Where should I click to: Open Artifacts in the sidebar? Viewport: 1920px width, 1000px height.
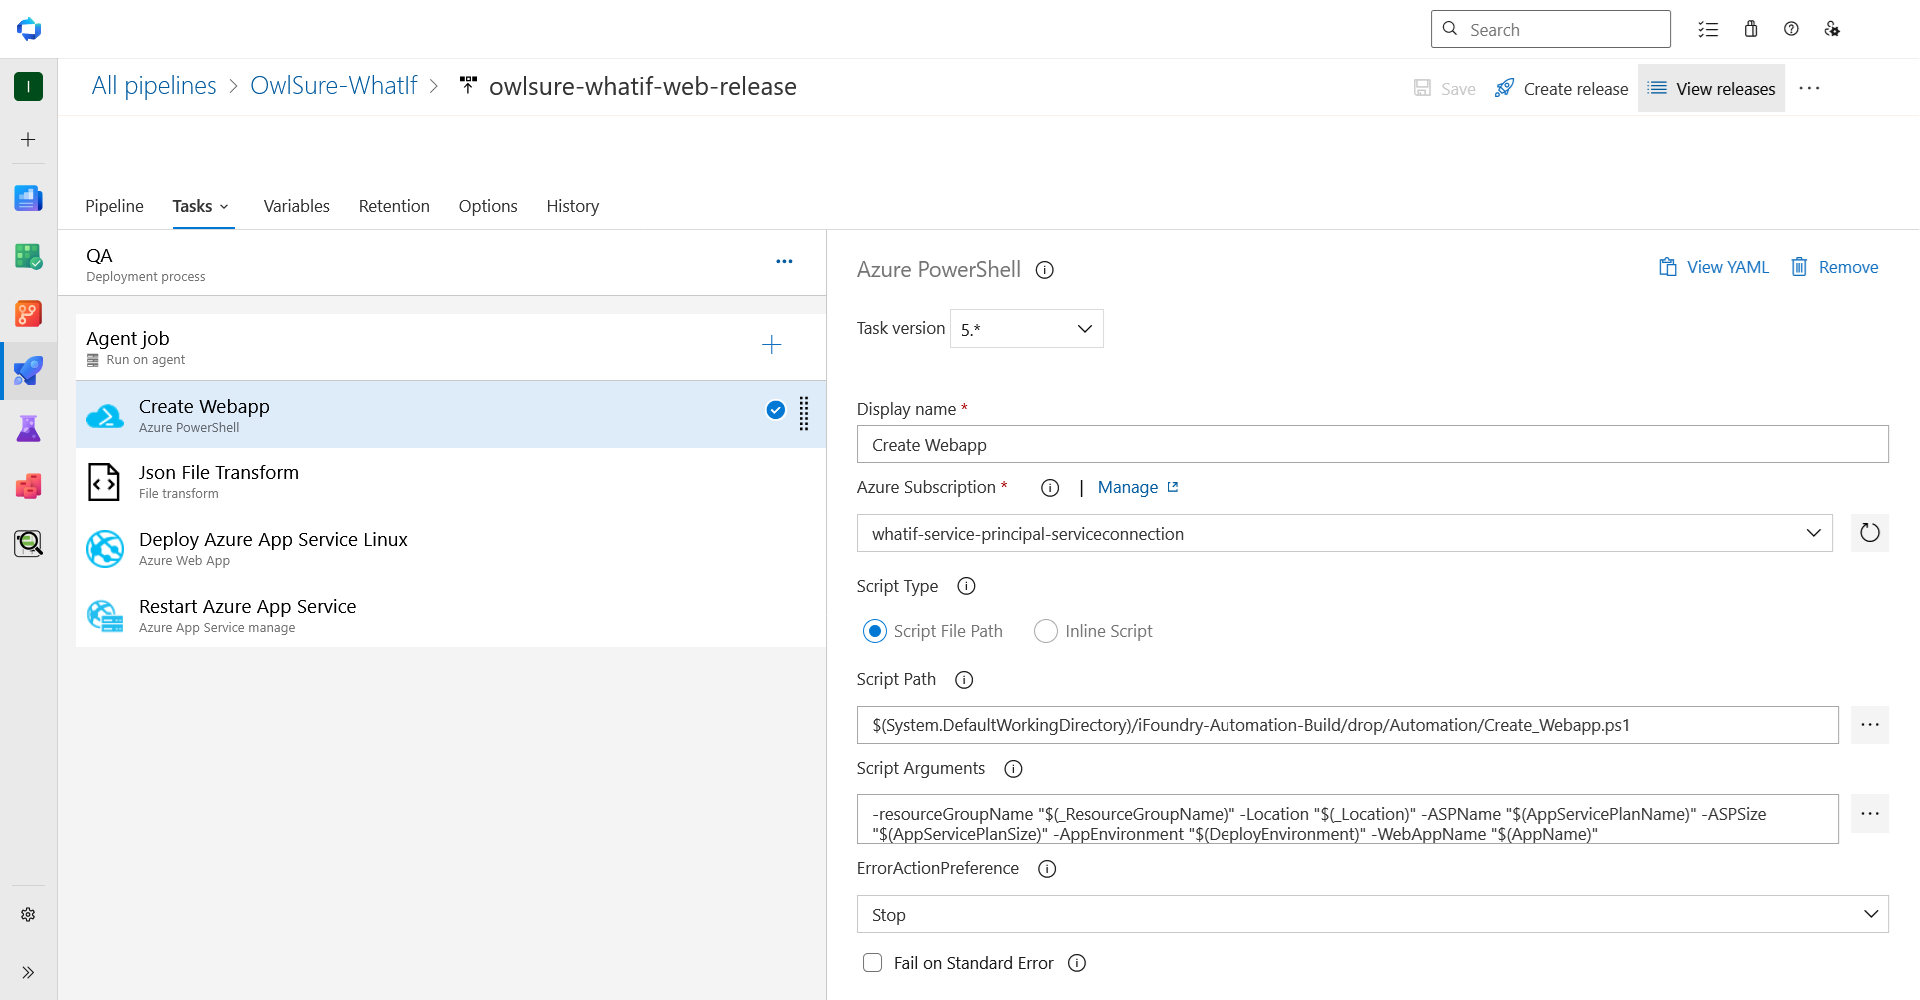pos(28,486)
